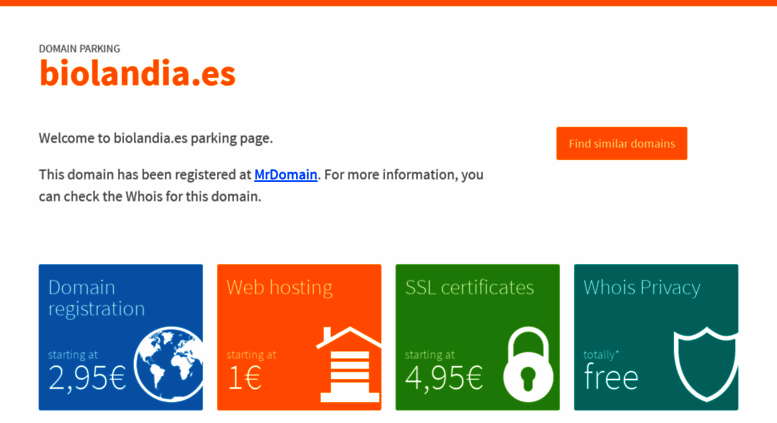Select the Web hosting tile heading

[279, 287]
